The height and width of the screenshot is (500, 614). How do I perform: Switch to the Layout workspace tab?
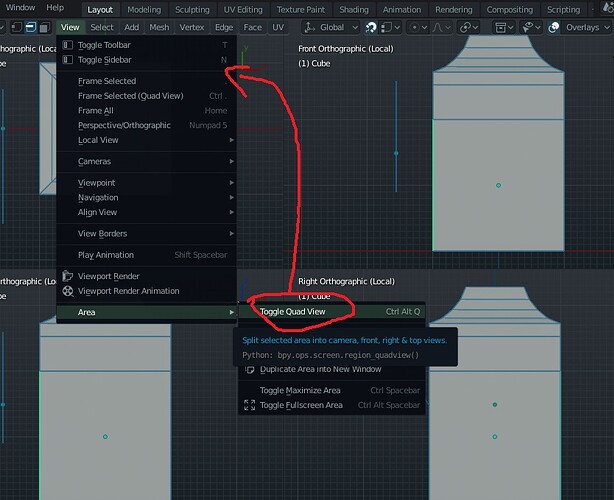[100, 10]
